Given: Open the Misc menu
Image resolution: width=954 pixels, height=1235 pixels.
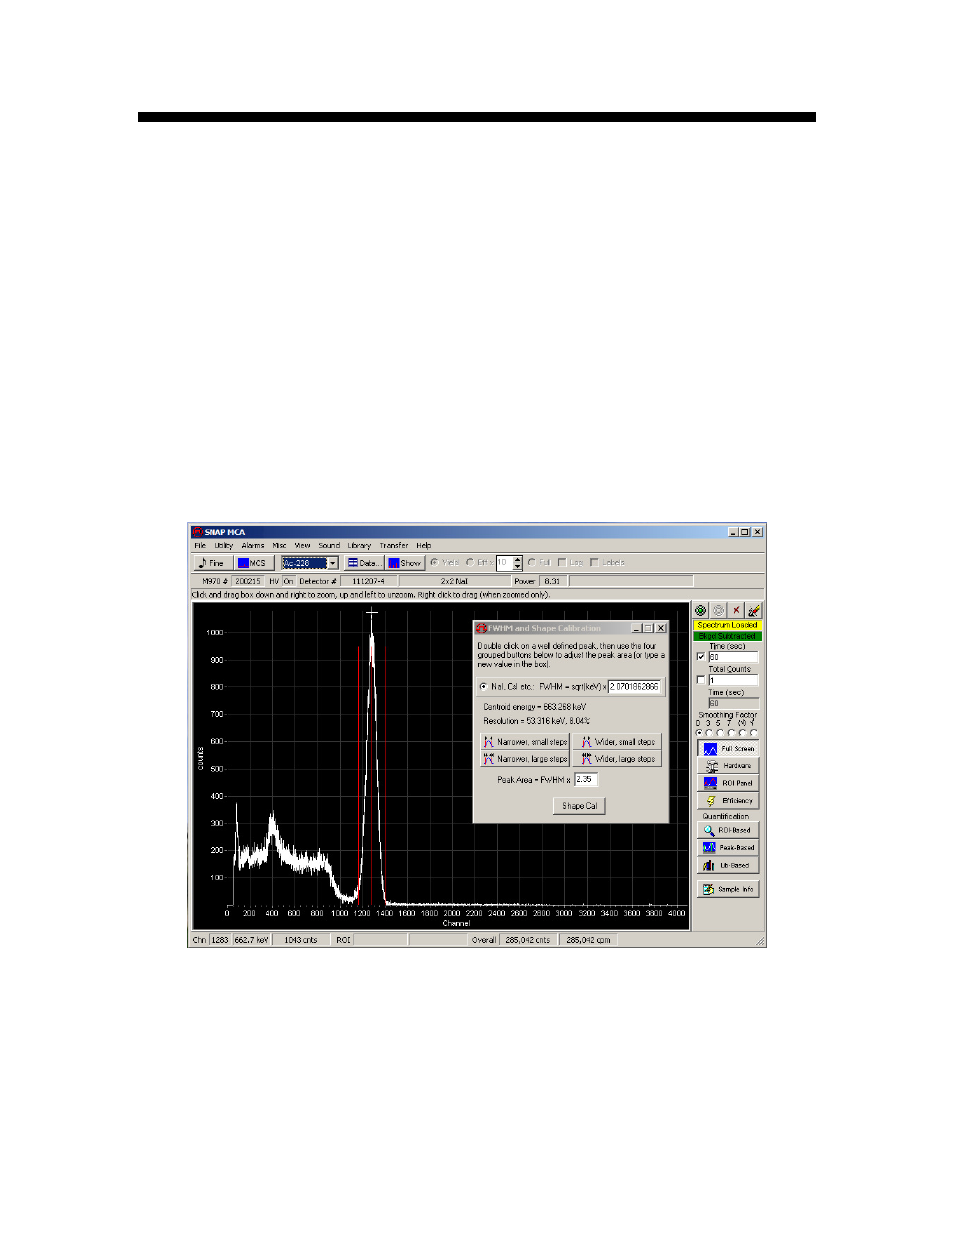Looking at the screenshot, I should [x=280, y=546].
